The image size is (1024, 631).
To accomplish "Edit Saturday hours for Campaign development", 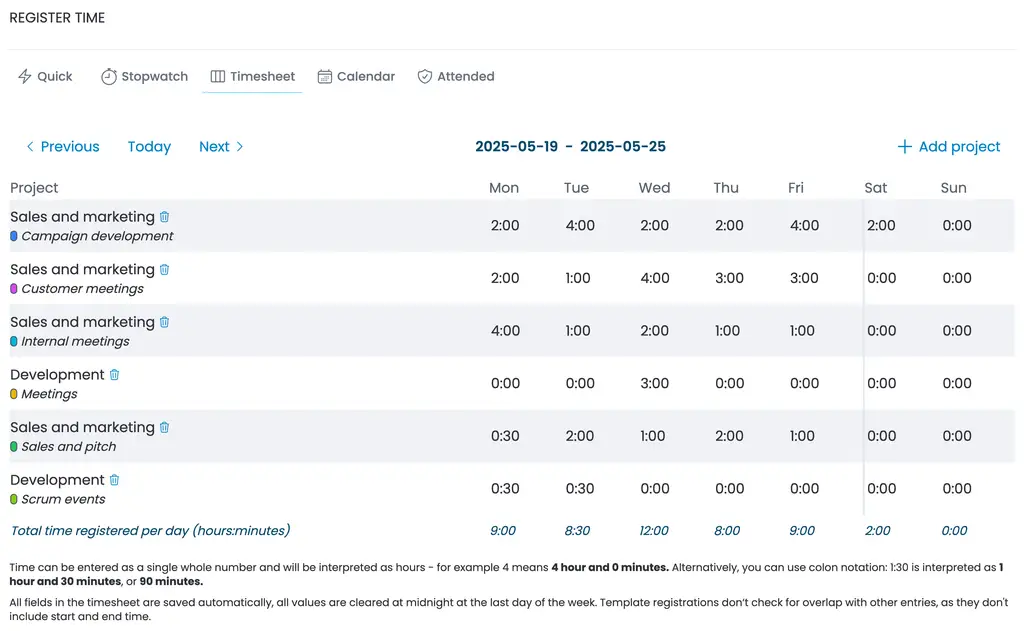I will (881, 226).
